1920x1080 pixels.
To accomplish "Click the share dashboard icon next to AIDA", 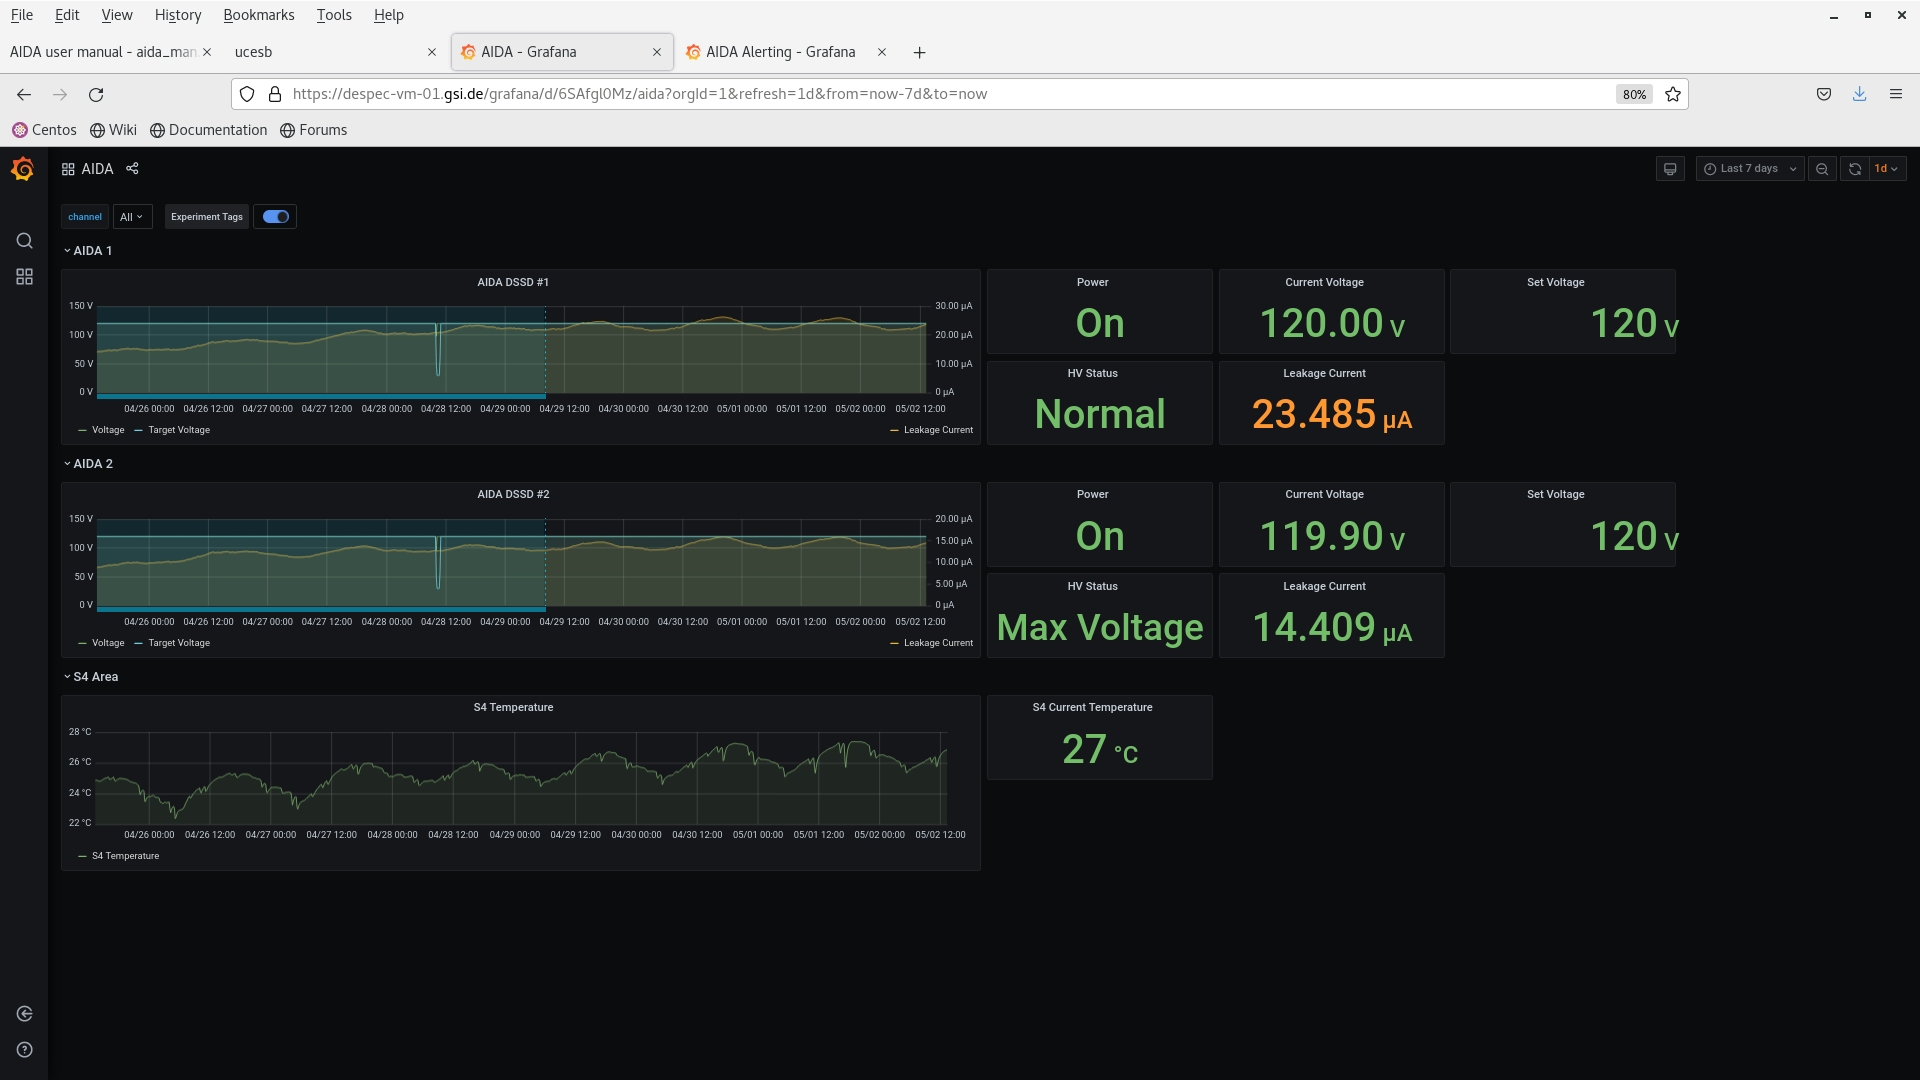I will point(132,168).
